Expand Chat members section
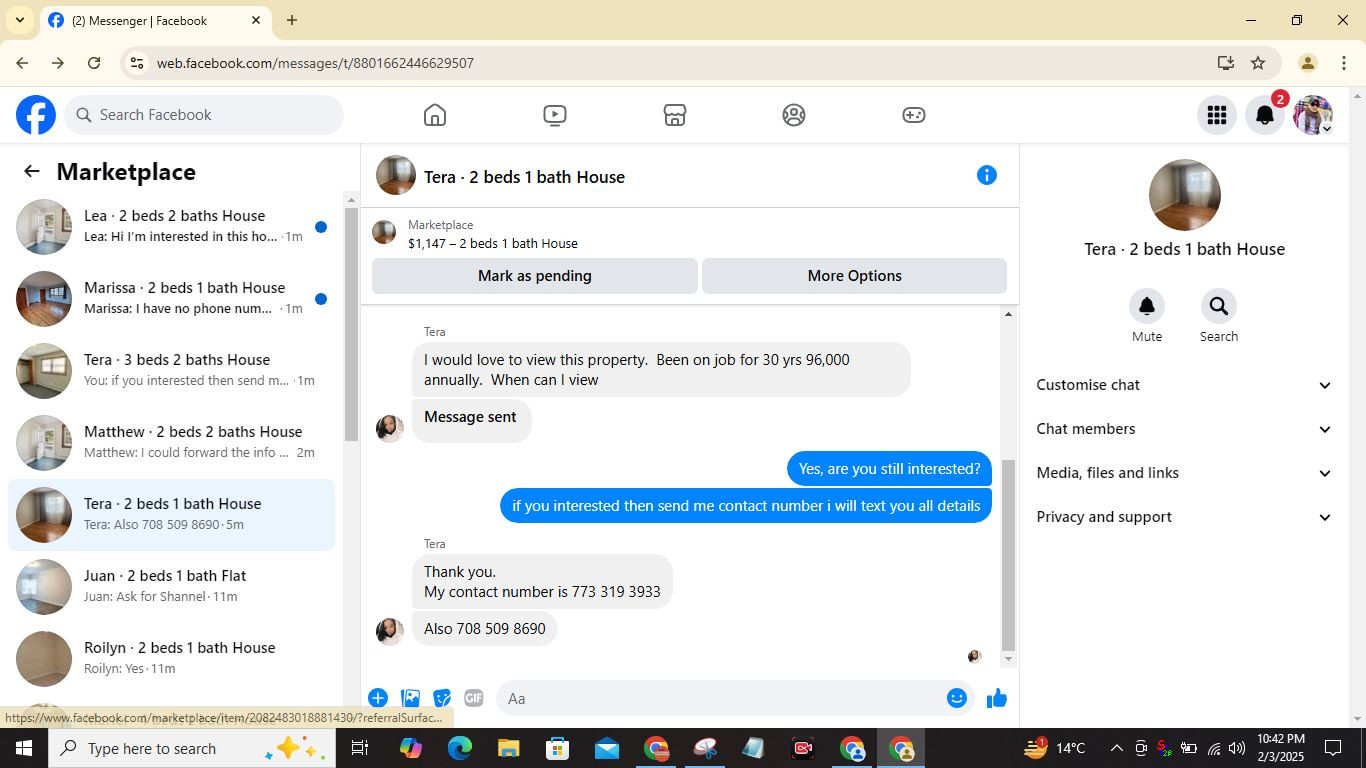Image resolution: width=1366 pixels, height=768 pixels. 1184,429
